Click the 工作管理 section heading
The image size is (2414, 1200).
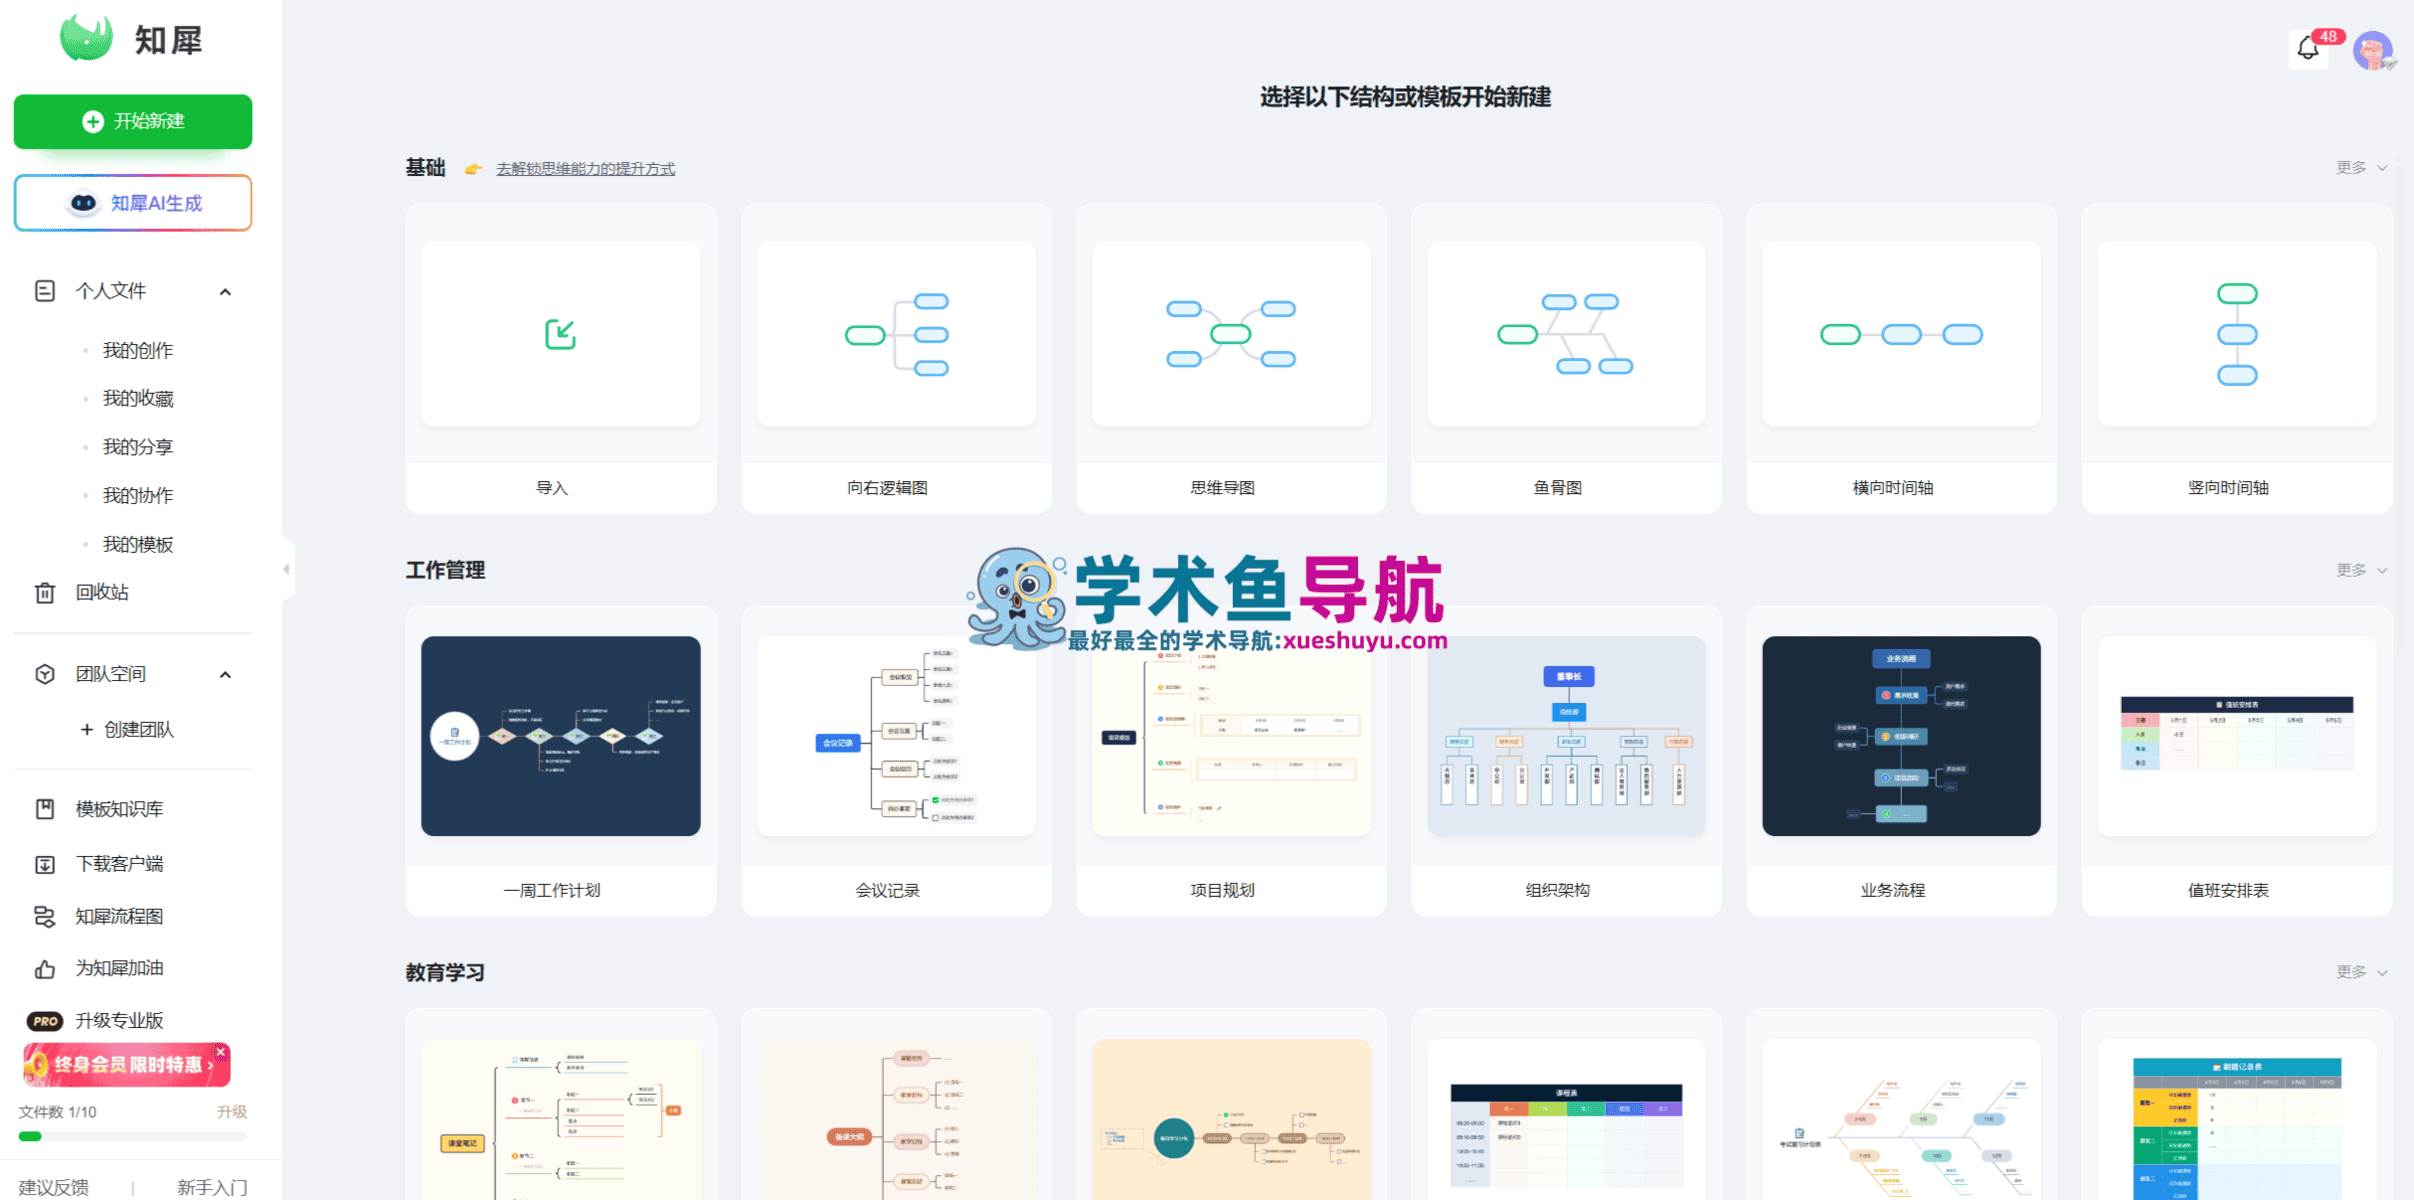pyautogui.click(x=445, y=570)
